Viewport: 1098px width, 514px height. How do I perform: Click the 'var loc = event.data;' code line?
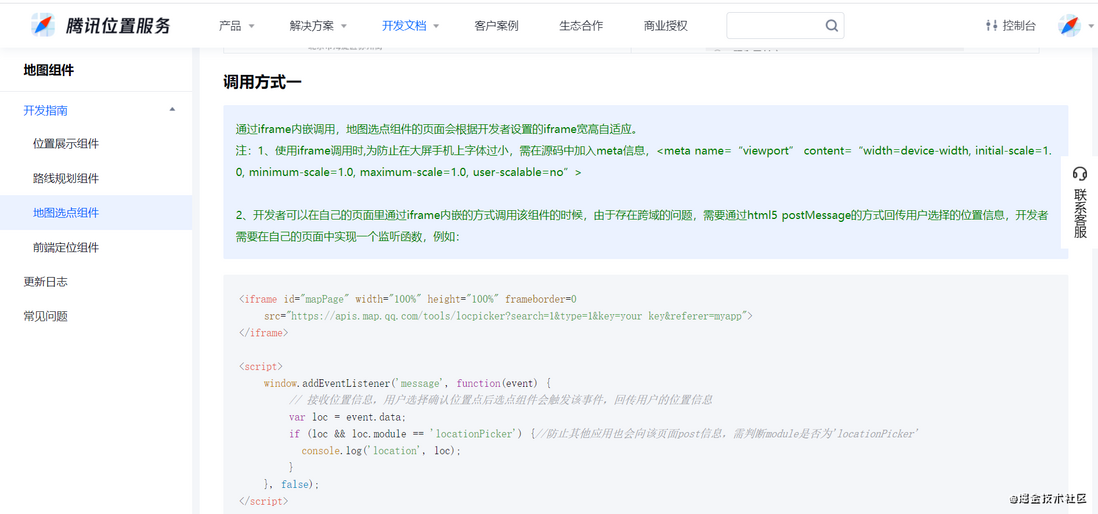(x=347, y=417)
